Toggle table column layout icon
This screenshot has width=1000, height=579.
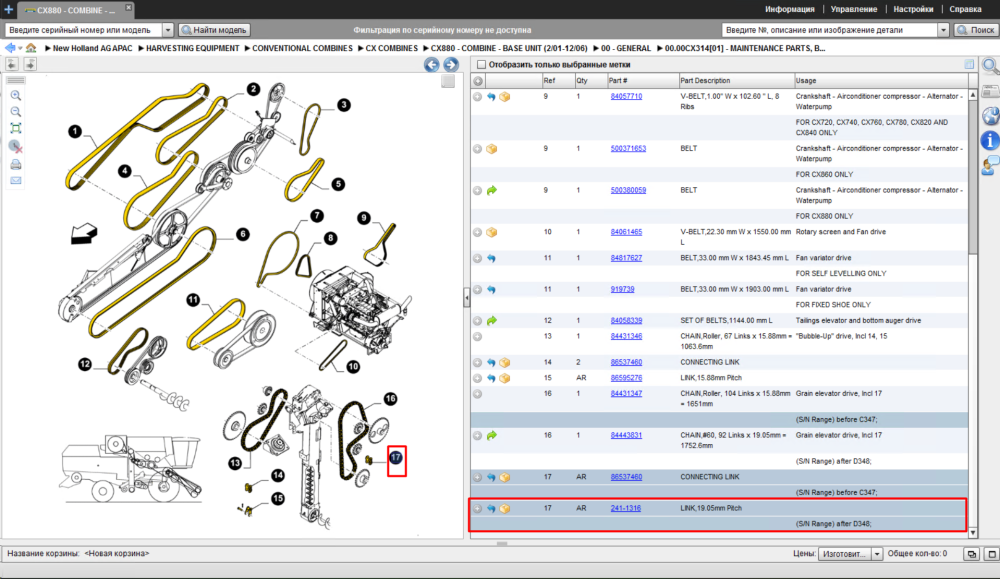pyautogui.click(x=969, y=64)
